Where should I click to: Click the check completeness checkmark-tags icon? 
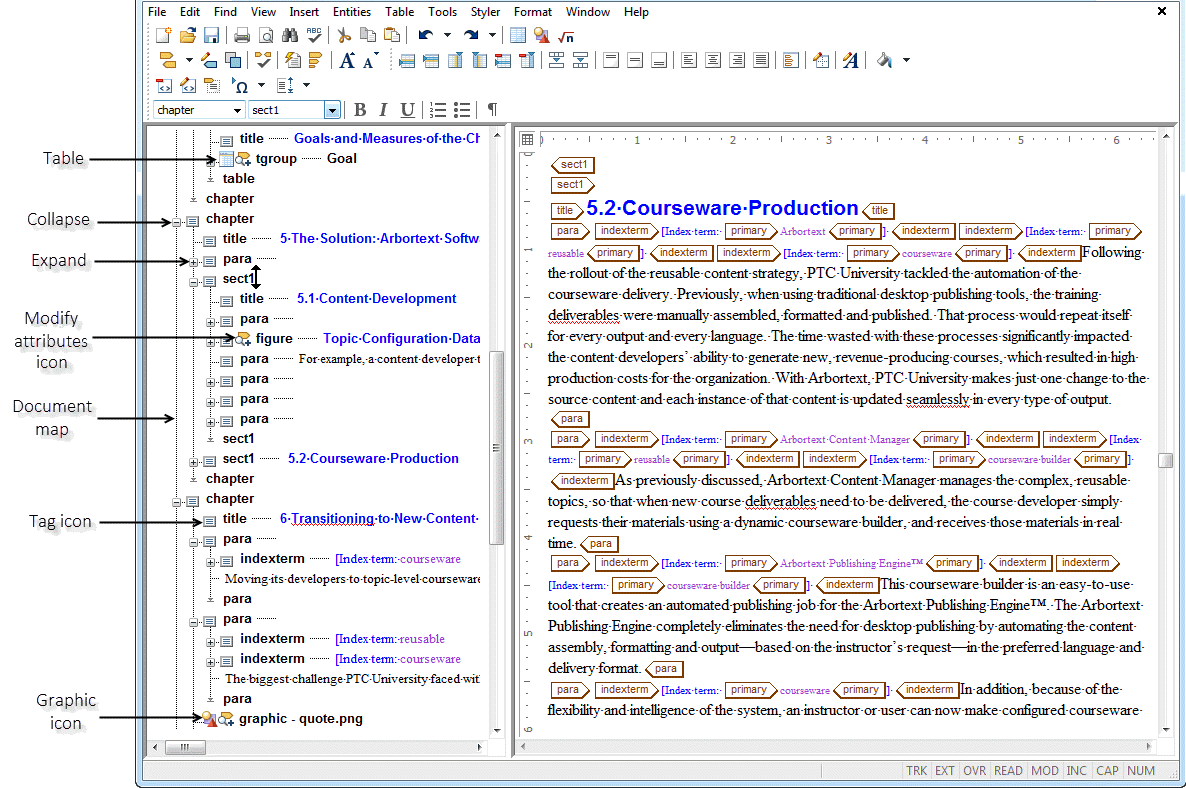(262, 60)
